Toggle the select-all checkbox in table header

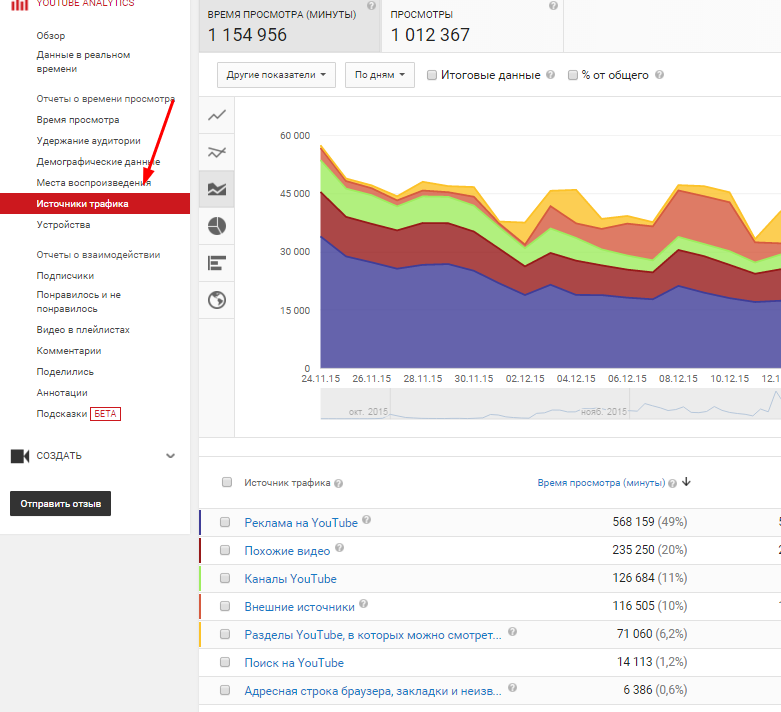pyautogui.click(x=227, y=482)
